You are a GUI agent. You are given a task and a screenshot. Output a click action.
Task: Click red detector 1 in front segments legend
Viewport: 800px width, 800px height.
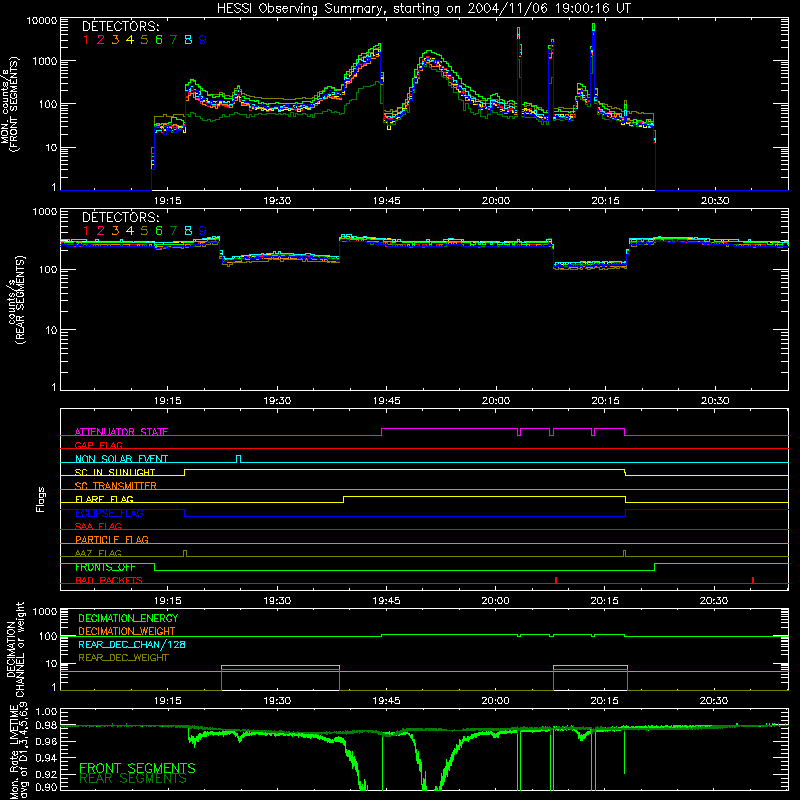[x=86, y=40]
